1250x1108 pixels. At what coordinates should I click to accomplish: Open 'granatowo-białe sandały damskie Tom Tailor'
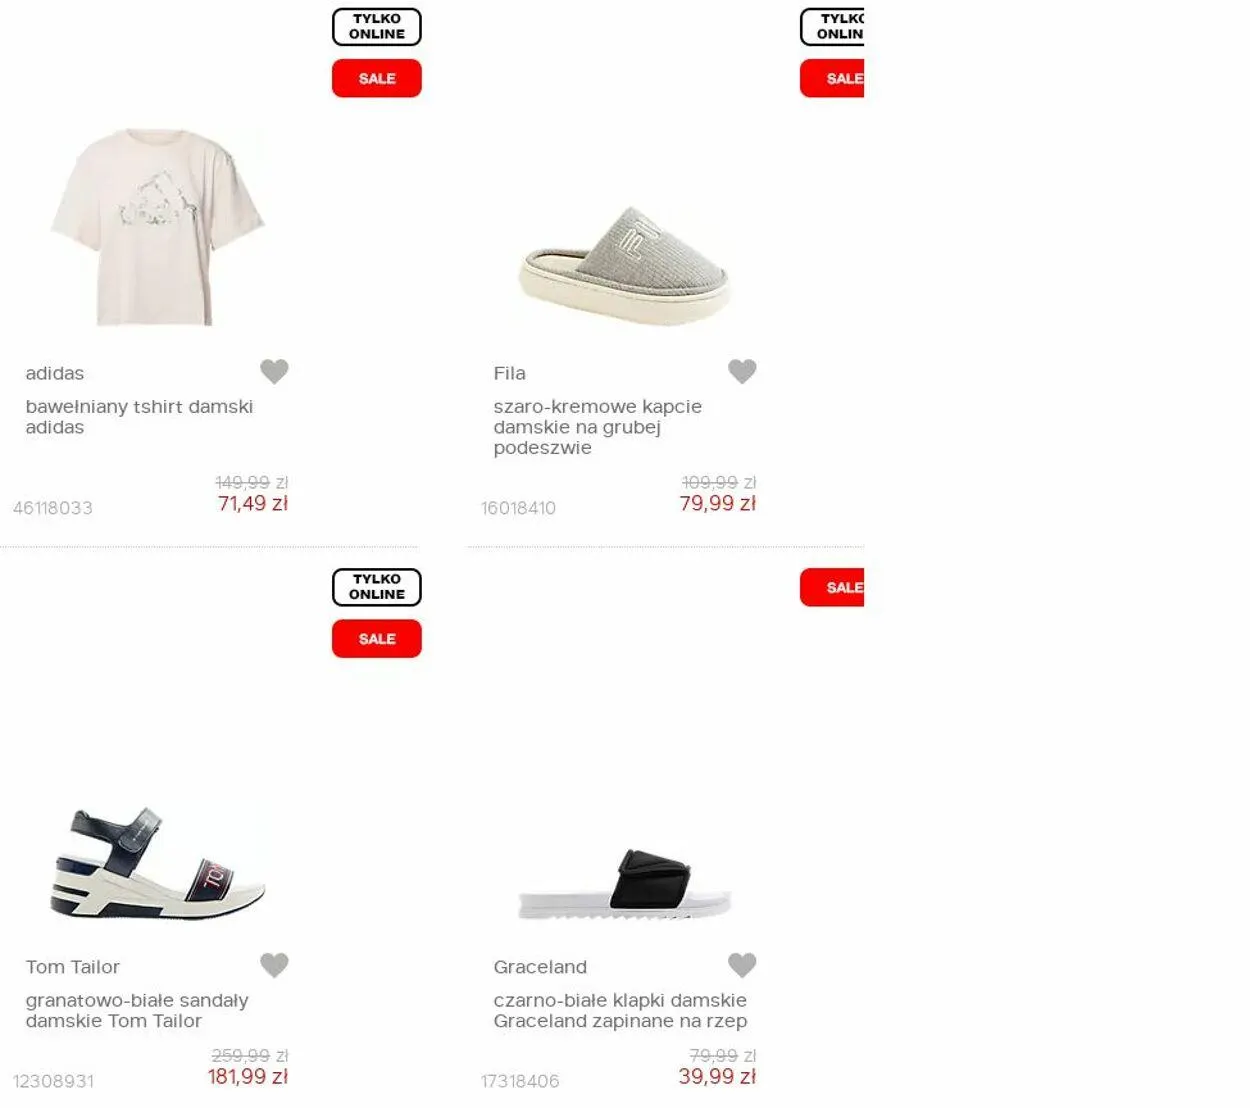(x=137, y=1010)
